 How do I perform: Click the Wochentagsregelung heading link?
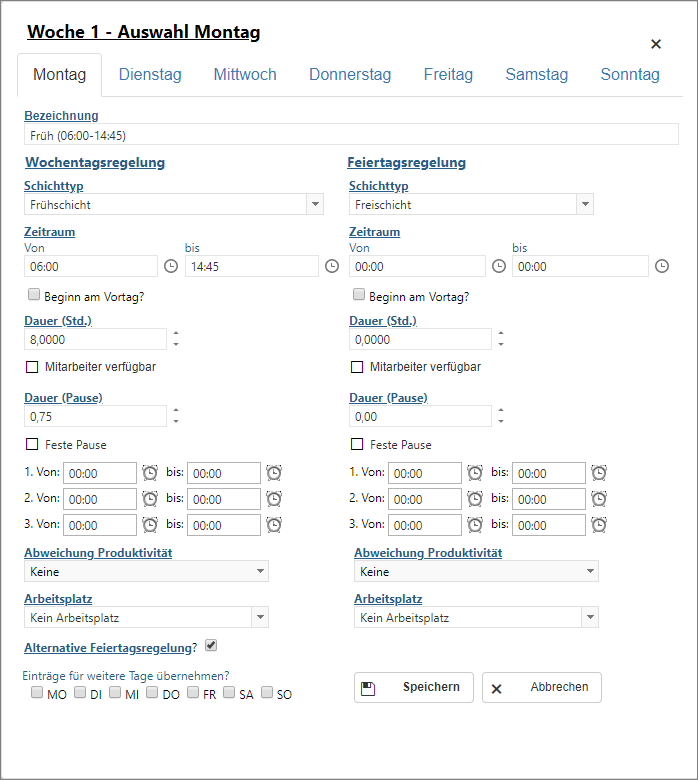(95, 162)
